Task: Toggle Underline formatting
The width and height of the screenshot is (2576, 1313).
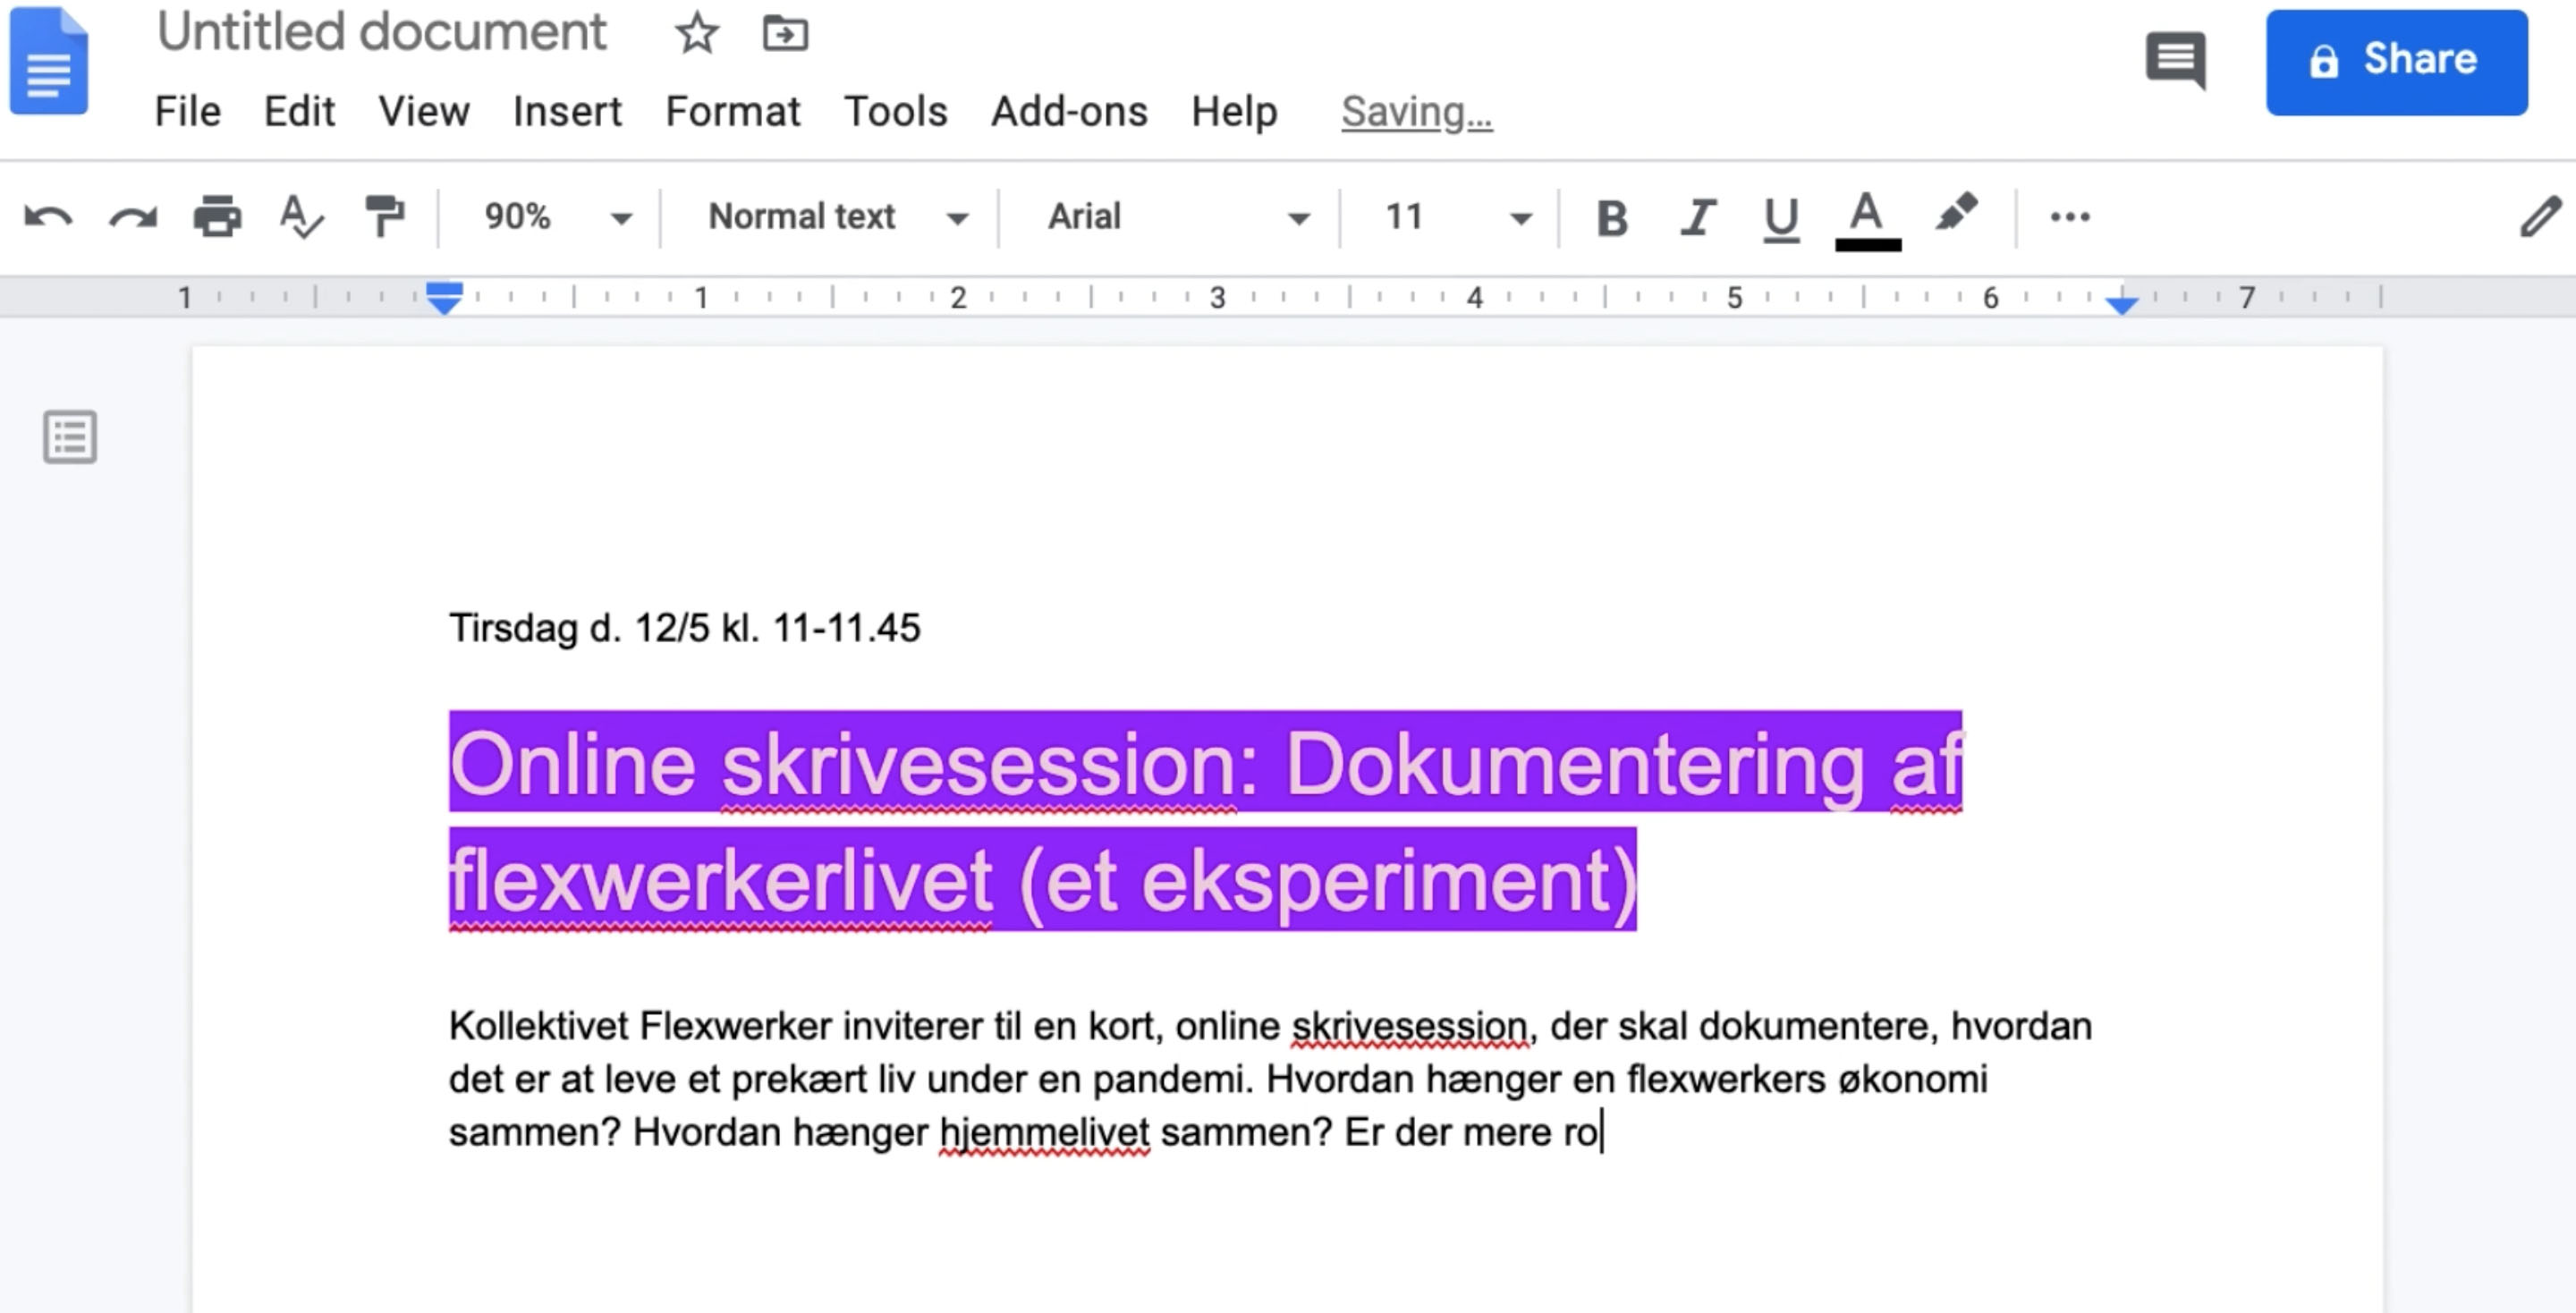Action: pyautogui.click(x=1781, y=218)
